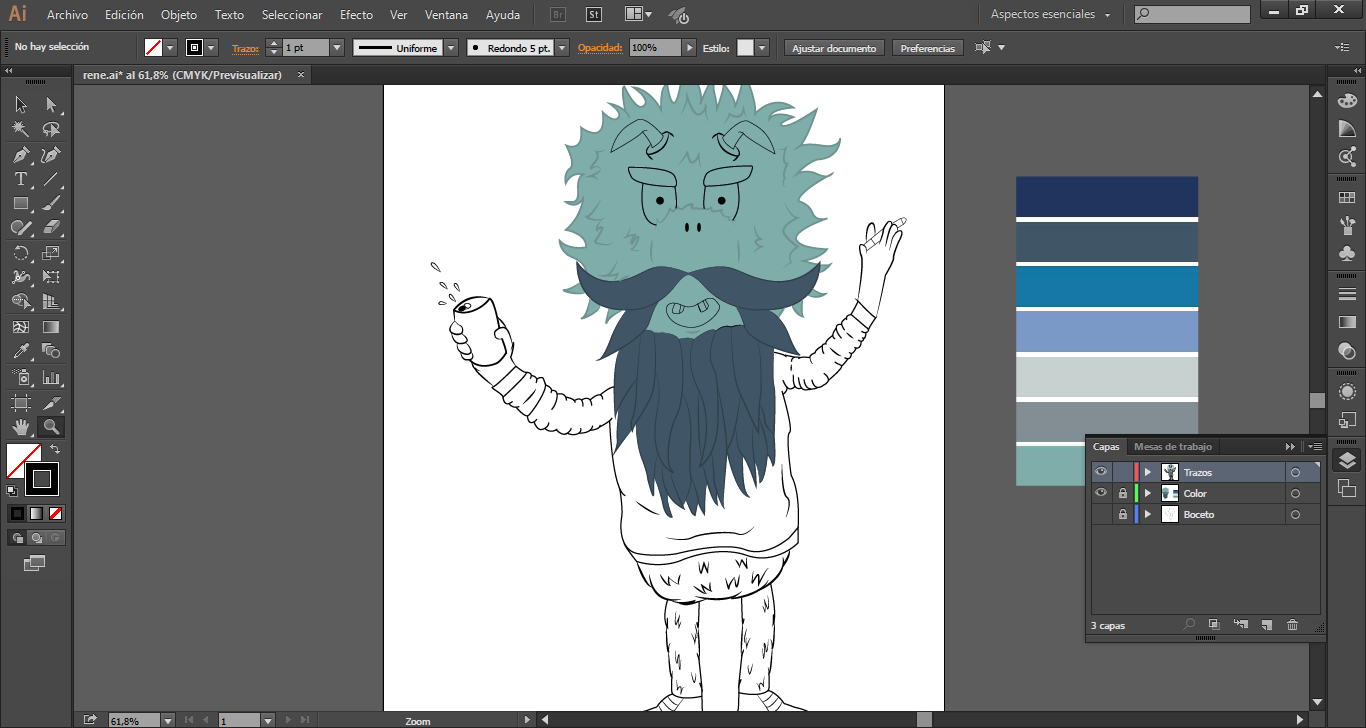Hide the Trazos layer
Image resolution: width=1366 pixels, height=728 pixels.
[x=1101, y=472]
